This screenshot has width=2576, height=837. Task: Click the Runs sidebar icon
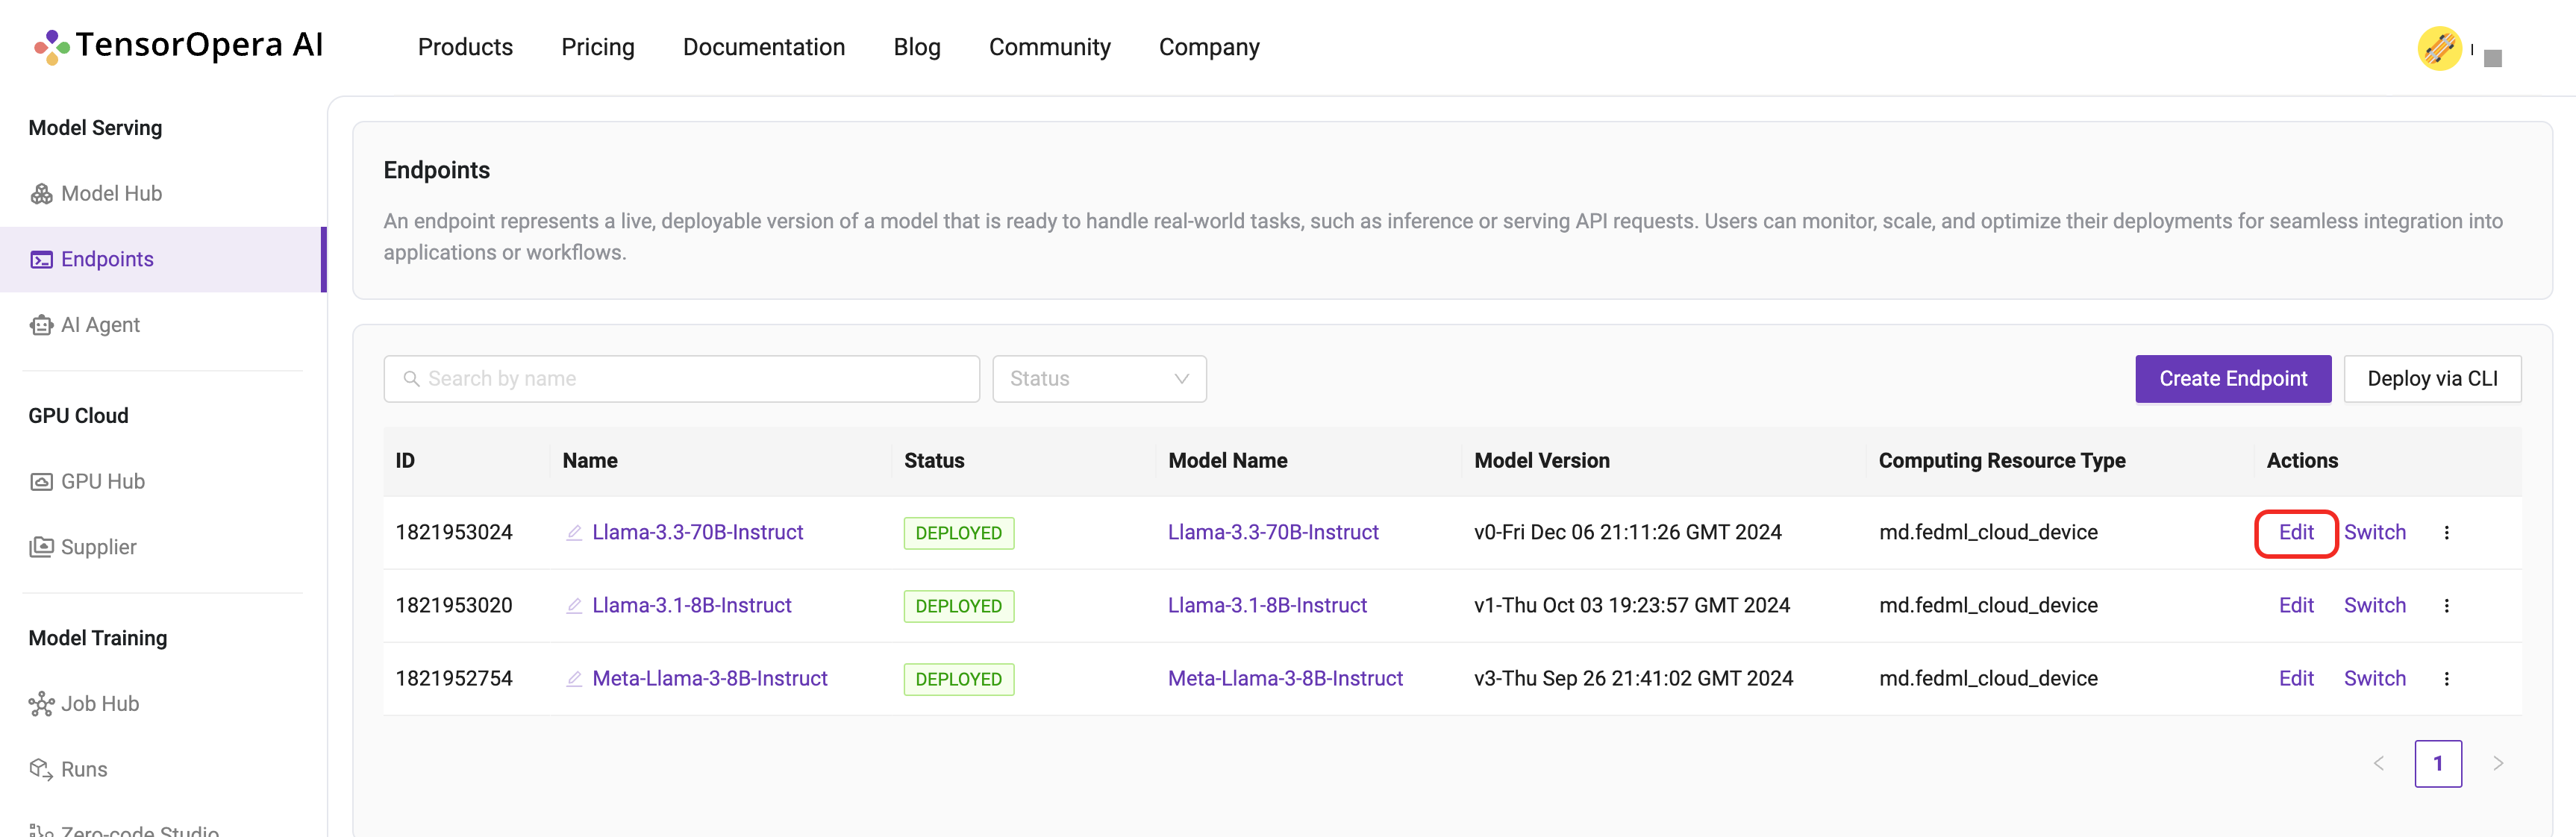(x=41, y=769)
